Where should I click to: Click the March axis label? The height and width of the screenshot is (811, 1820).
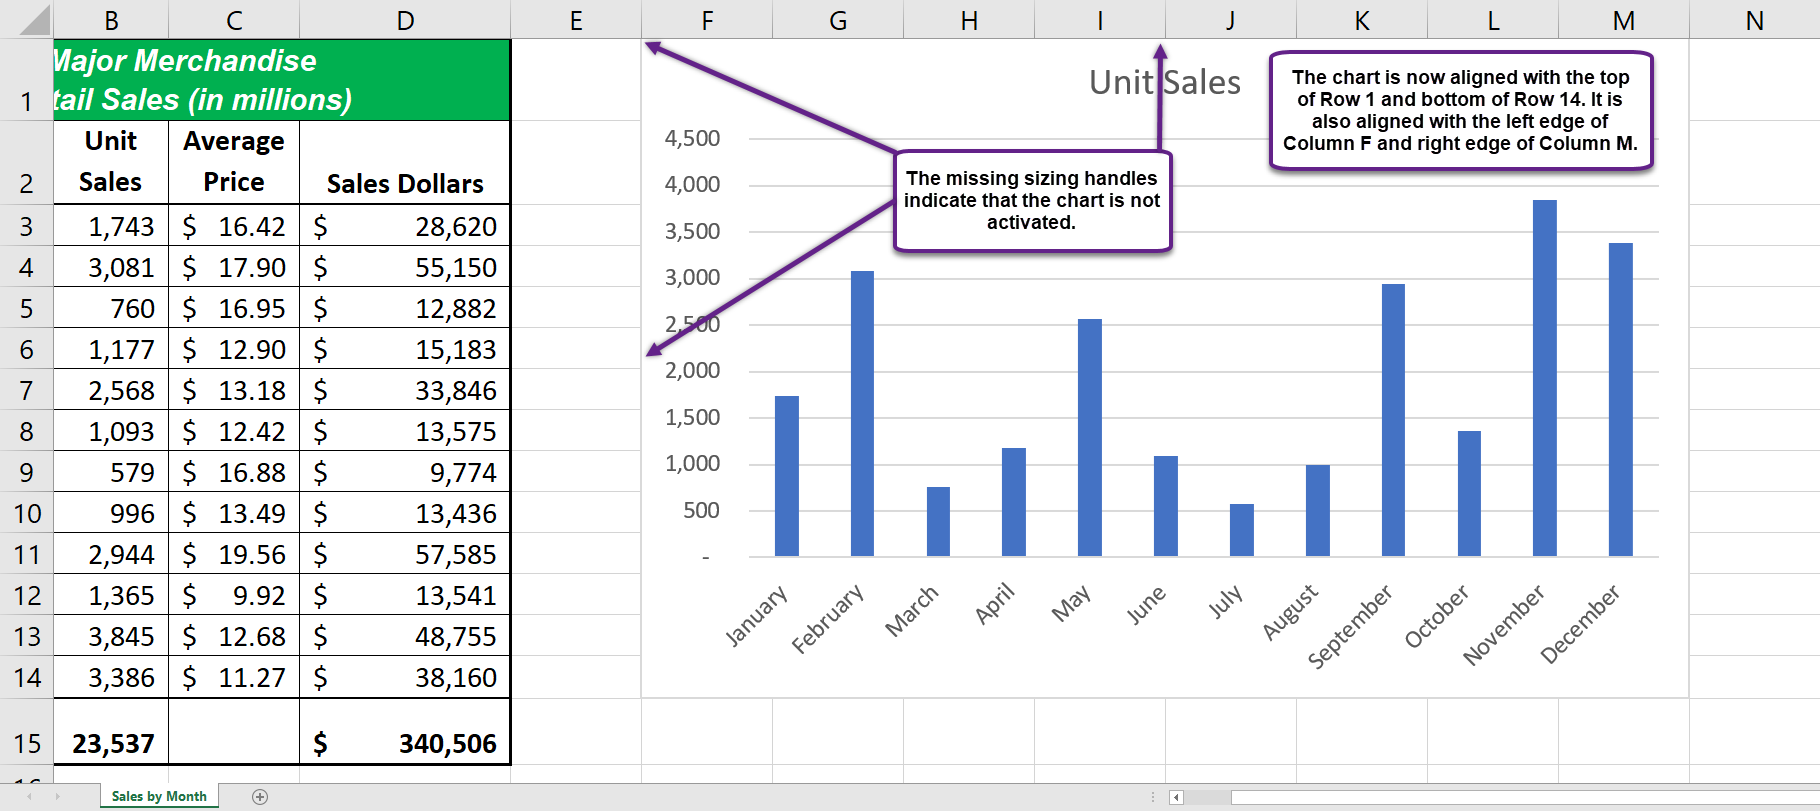pyautogui.click(x=912, y=610)
